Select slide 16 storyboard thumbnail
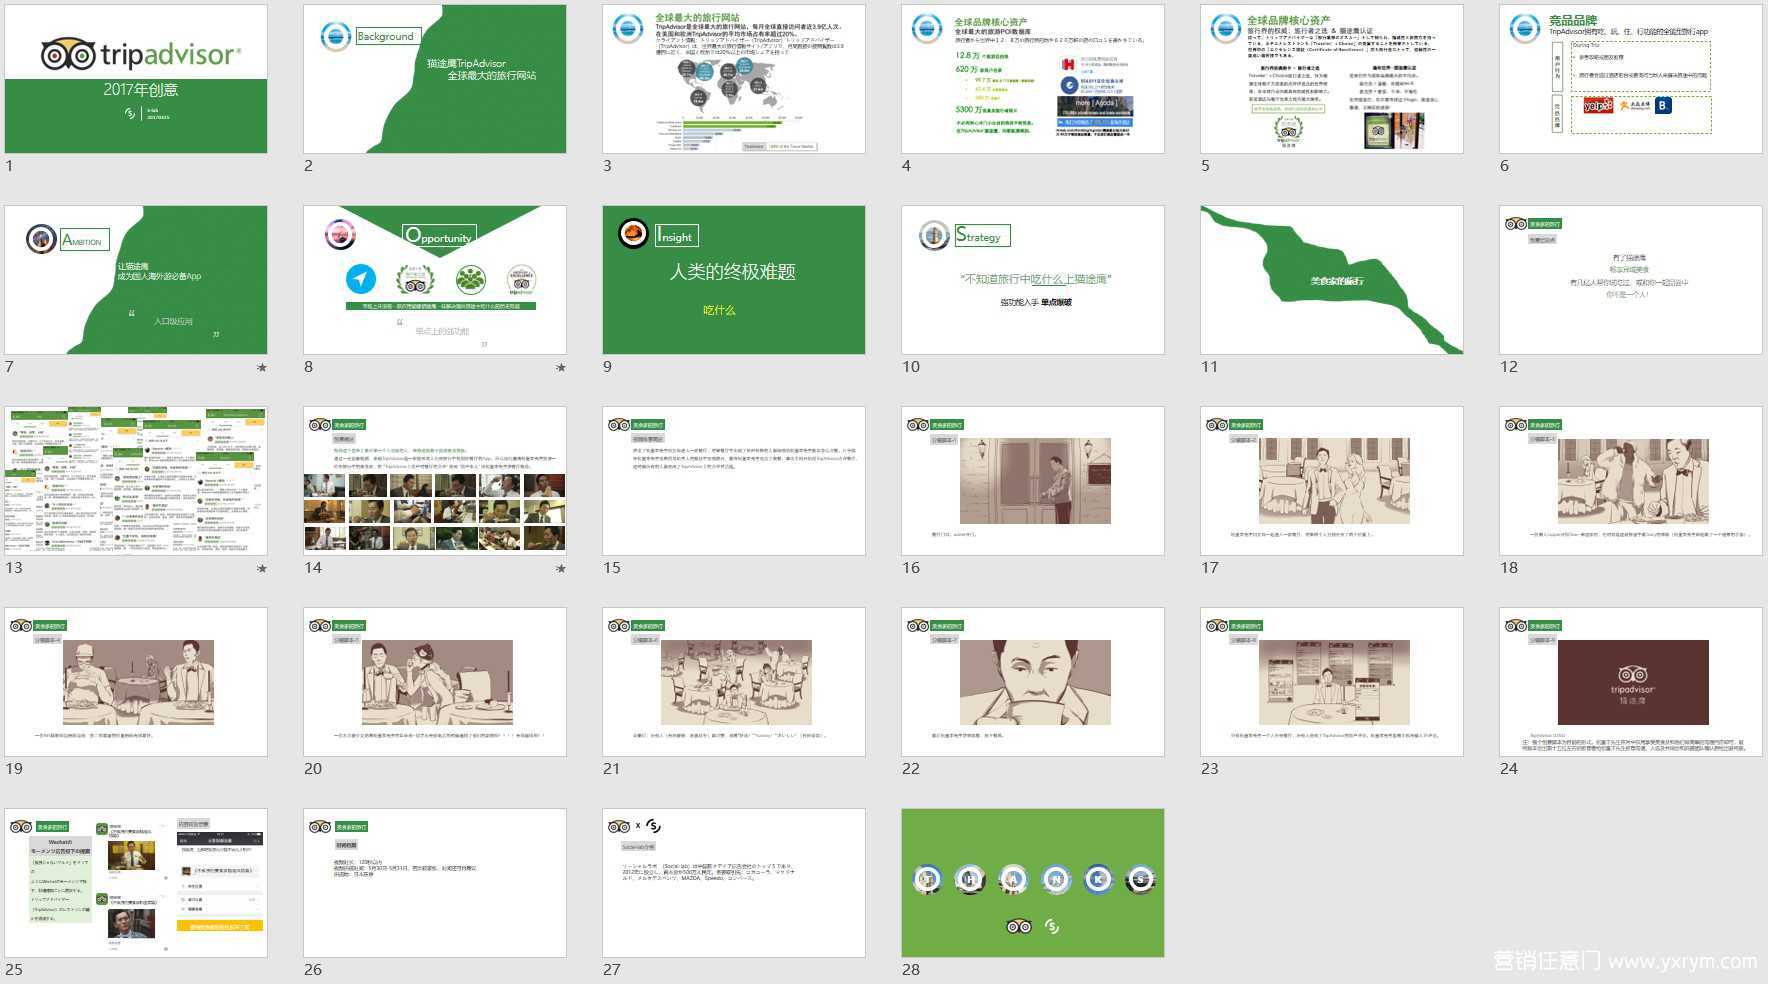This screenshot has height=984, width=1768. (1033, 481)
